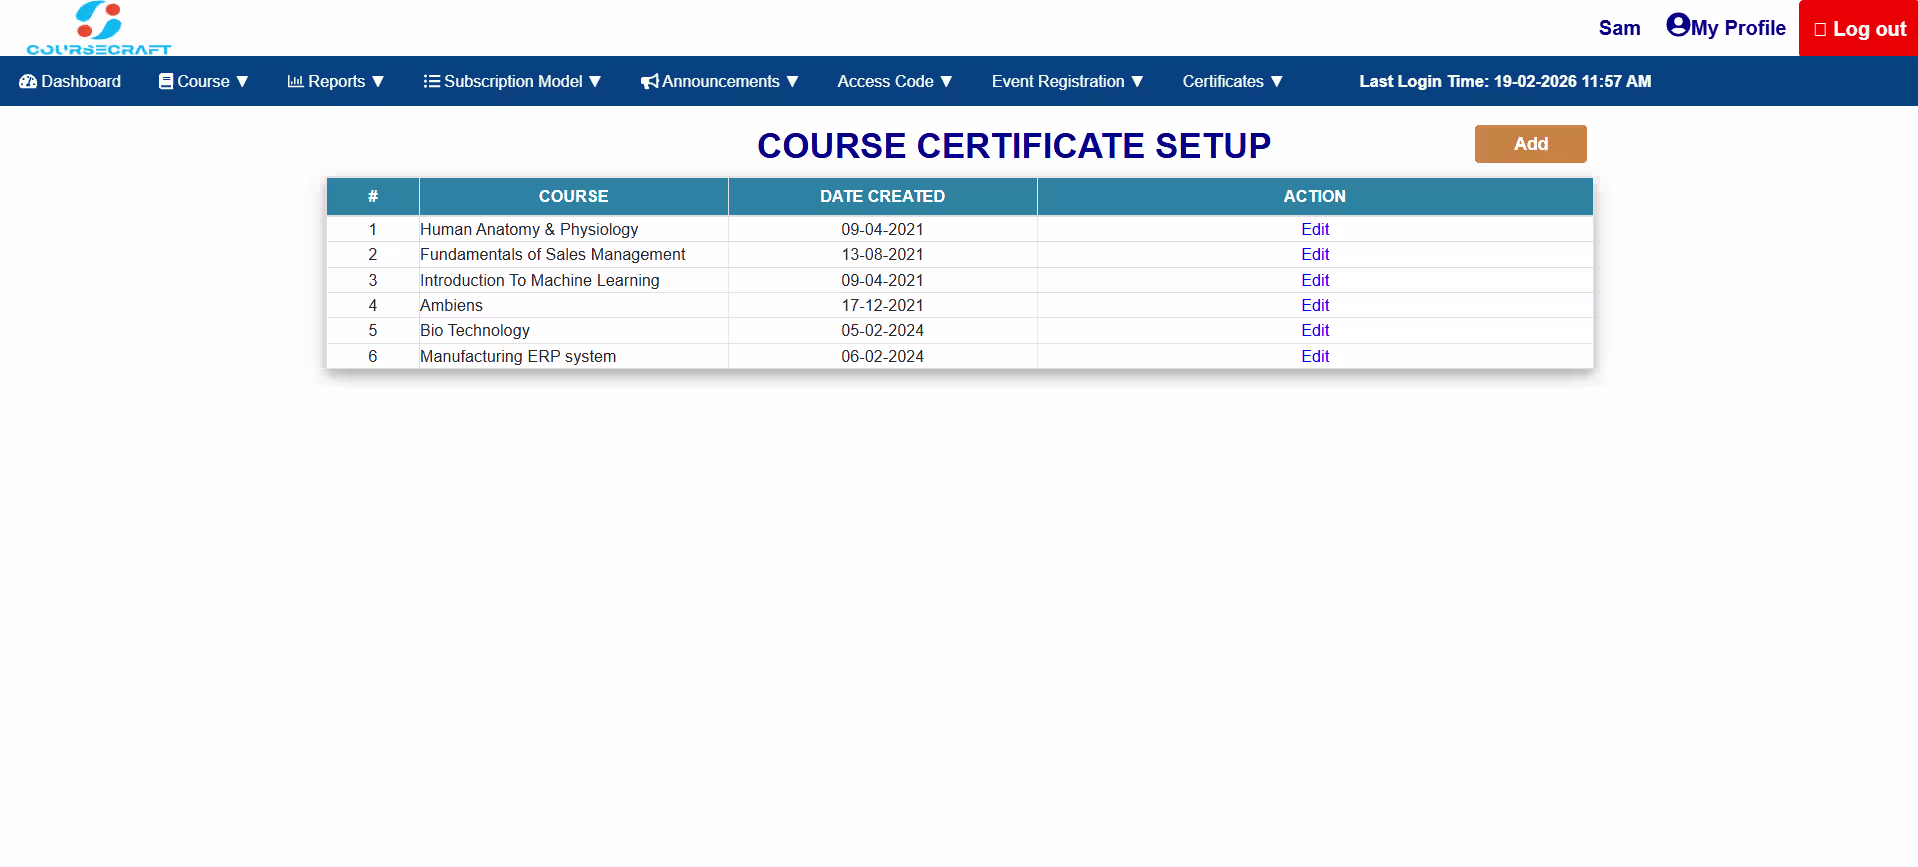Click the My Profile user icon

pos(1678,25)
